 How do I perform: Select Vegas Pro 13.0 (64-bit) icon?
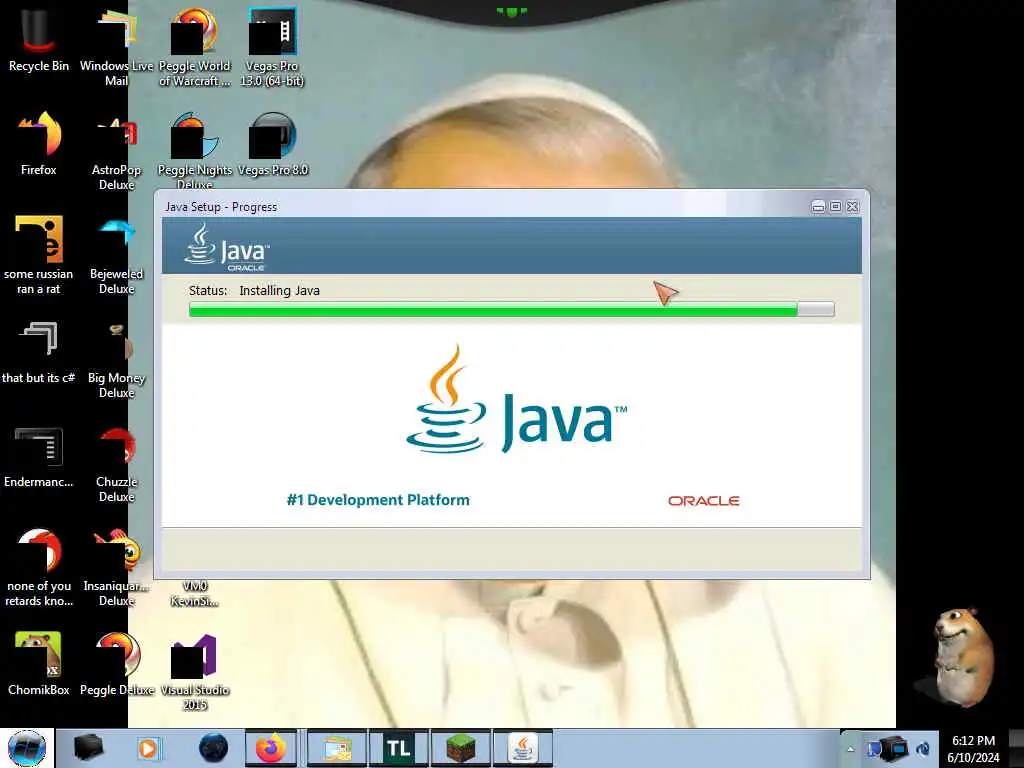(x=272, y=47)
